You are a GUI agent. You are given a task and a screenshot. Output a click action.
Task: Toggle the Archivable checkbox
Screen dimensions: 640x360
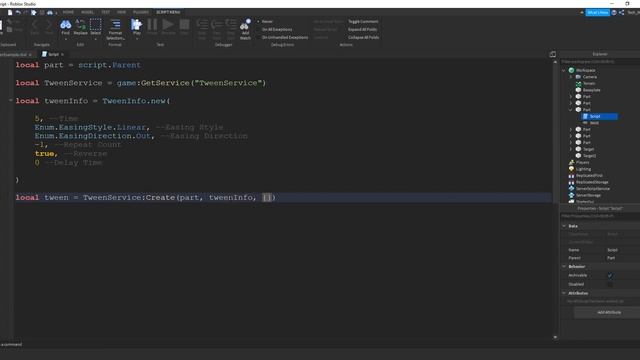[610, 276]
